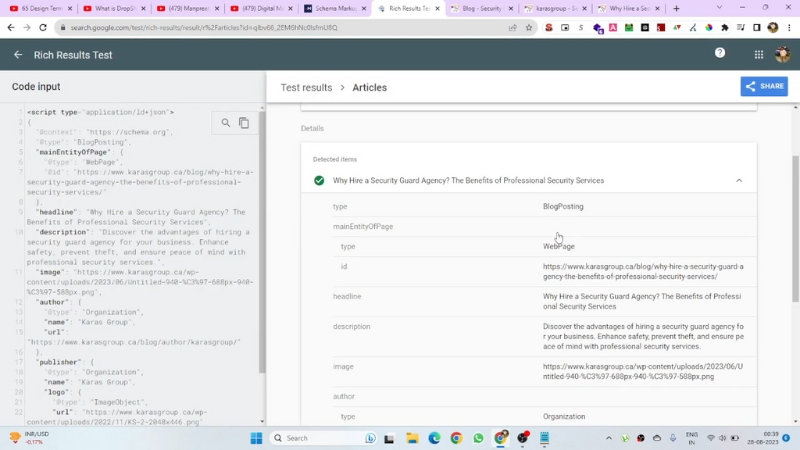Open a new browser tab
This screenshot has width=800, height=450.
point(676,9)
